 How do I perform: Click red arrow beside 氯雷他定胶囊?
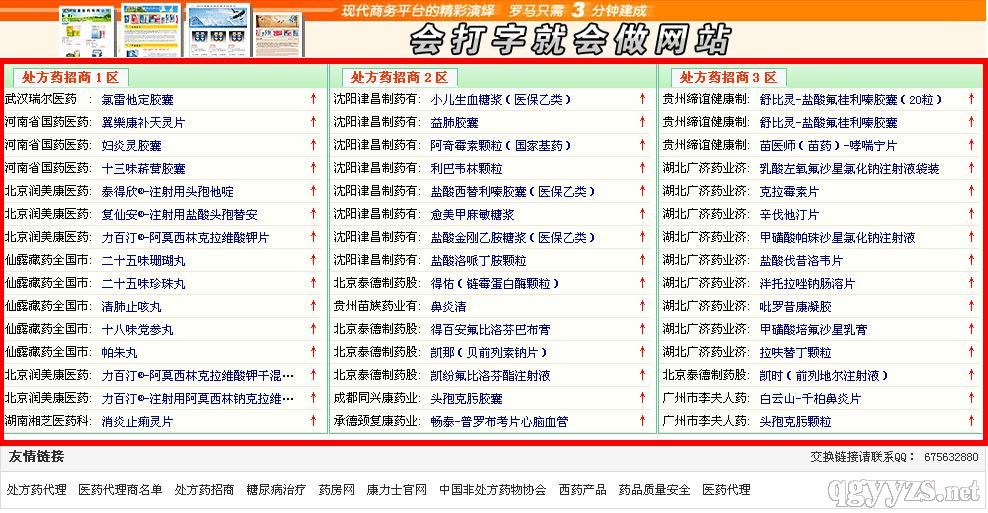coord(313,99)
